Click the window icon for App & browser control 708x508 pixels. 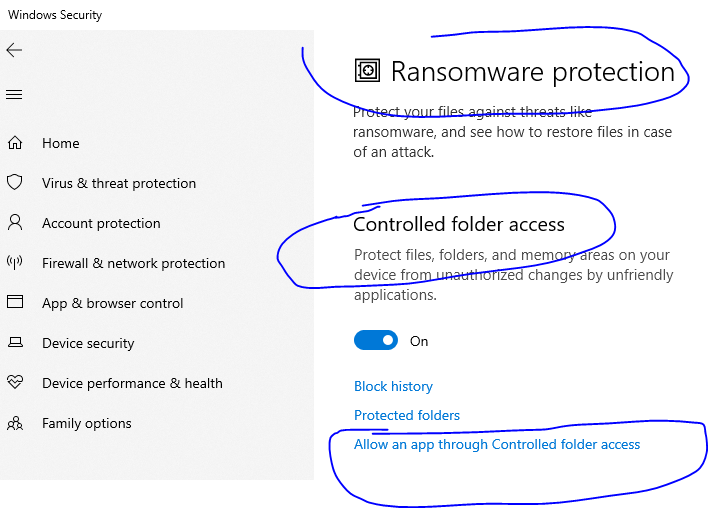pyautogui.click(x=15, y=302)
